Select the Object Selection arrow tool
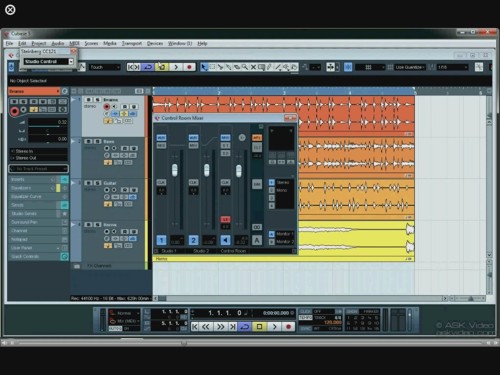 point(204,67)
